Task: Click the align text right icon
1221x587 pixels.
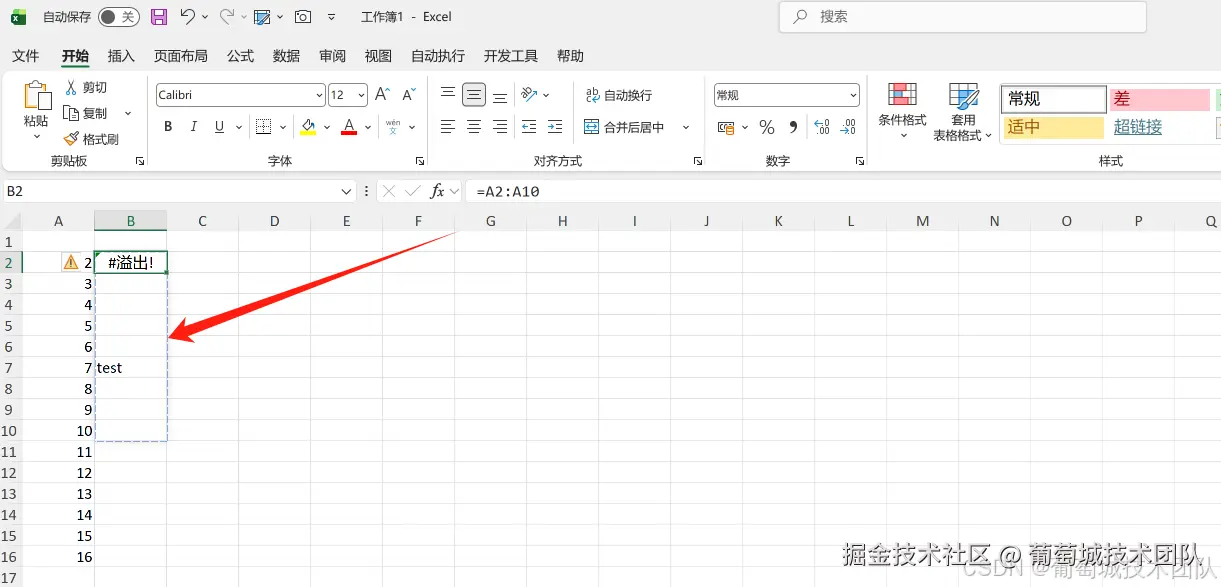Action: tap(500, 127)
